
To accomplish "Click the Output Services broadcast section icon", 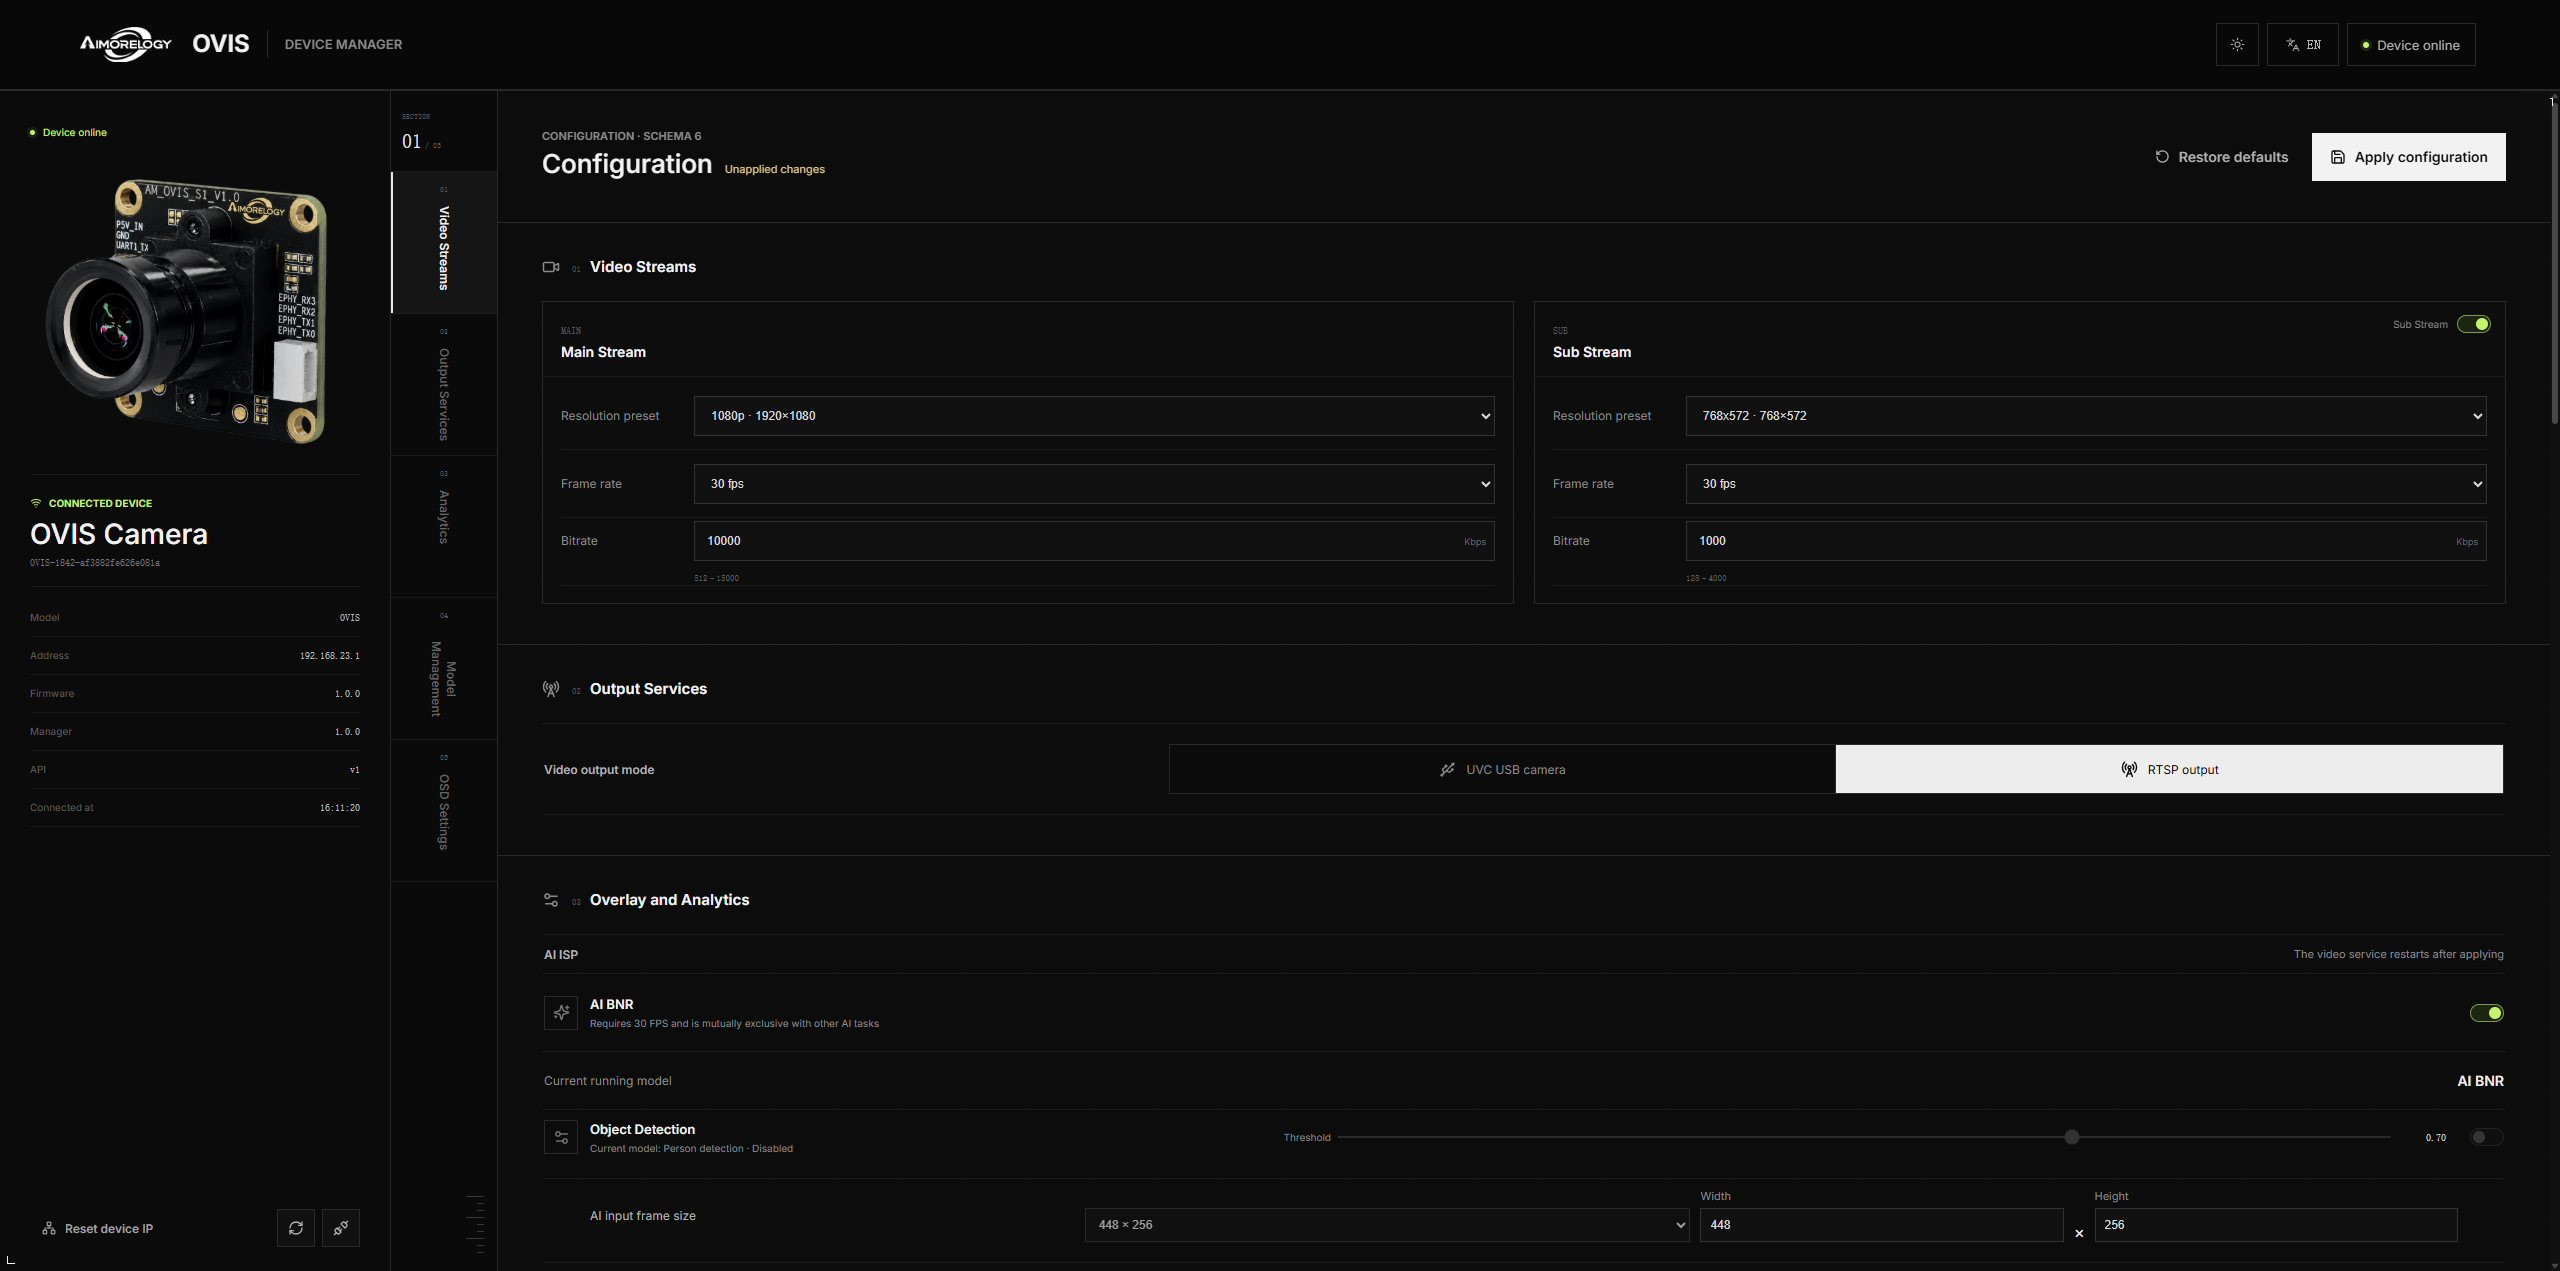I will coord(551,689).
